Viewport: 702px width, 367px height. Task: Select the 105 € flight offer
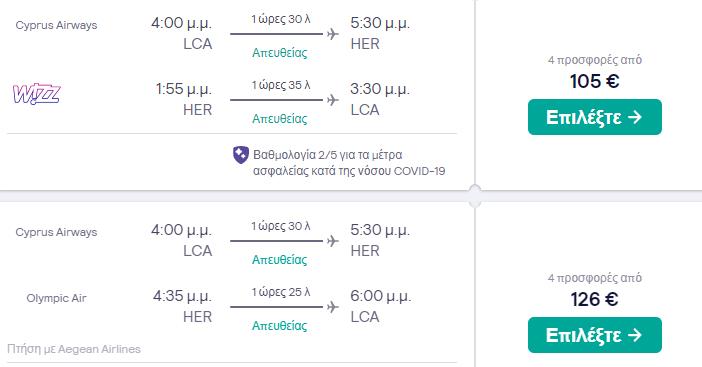click(x=595, y=117)
